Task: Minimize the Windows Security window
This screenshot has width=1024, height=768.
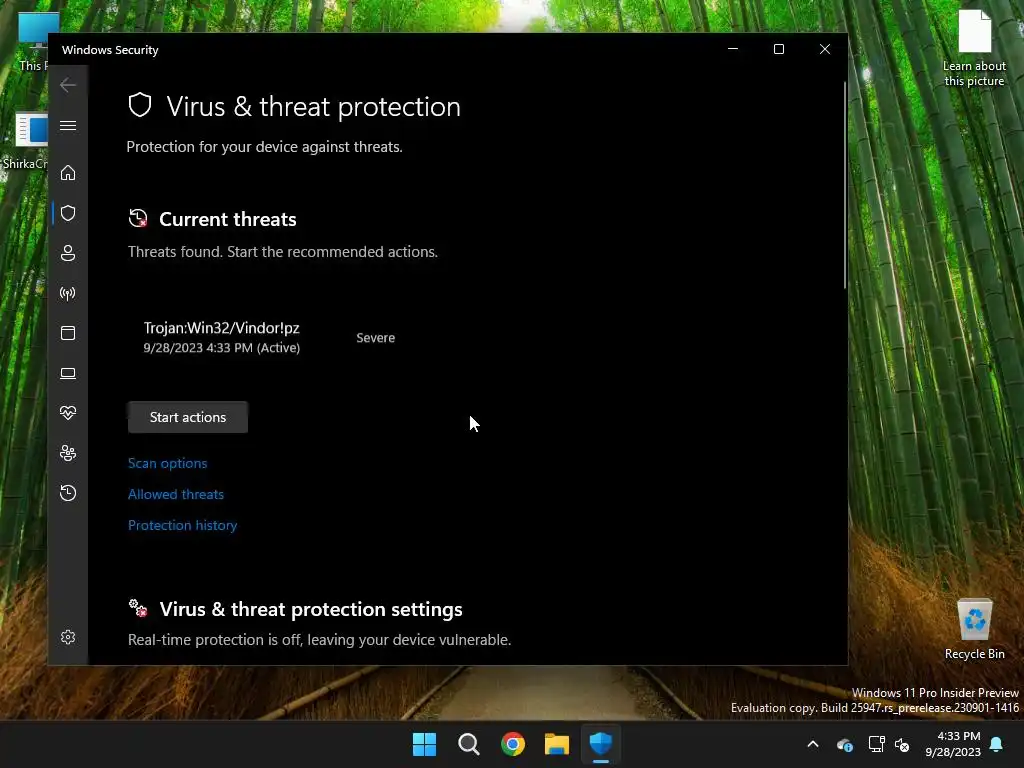Action: [x=733, y=50]
